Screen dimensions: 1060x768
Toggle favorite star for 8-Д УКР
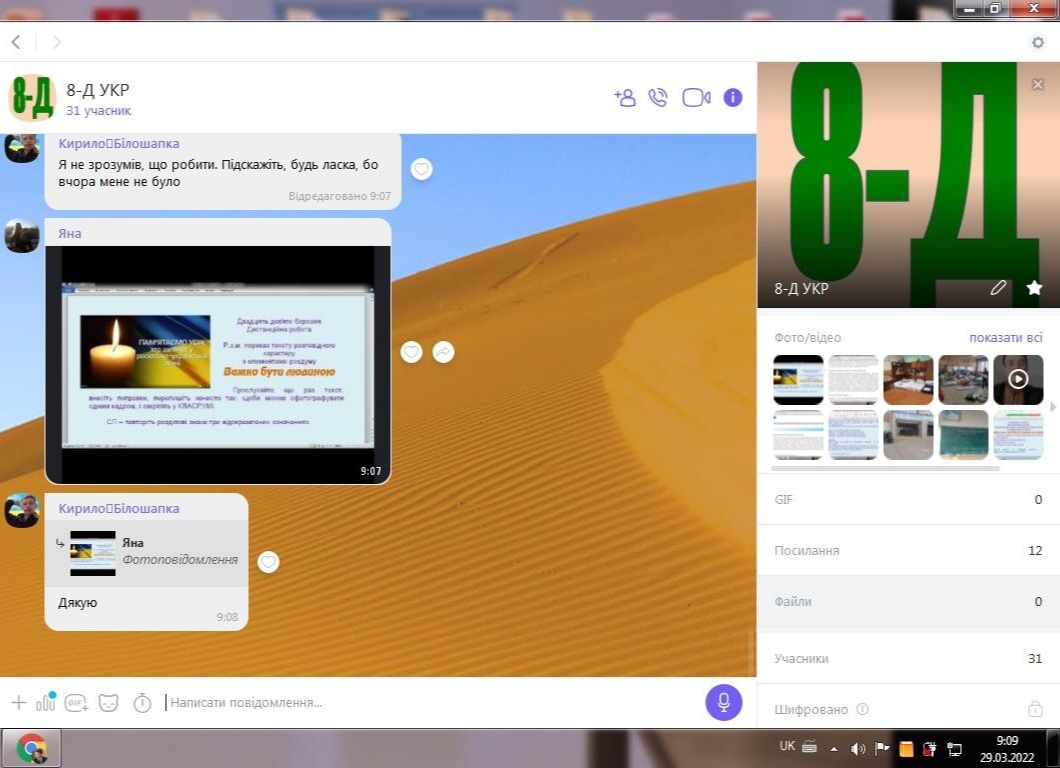coord(1034,288)
